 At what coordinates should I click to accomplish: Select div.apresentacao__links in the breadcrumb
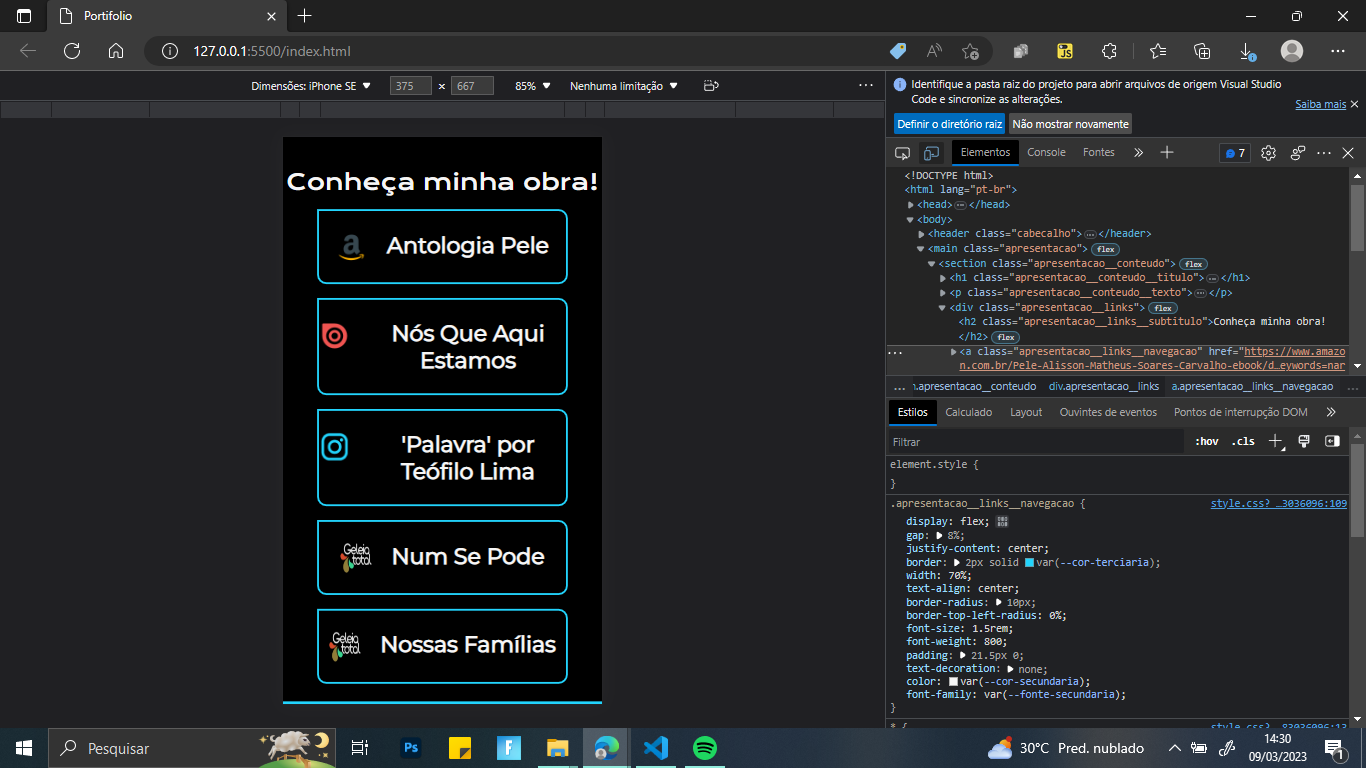click(1104, 386)
